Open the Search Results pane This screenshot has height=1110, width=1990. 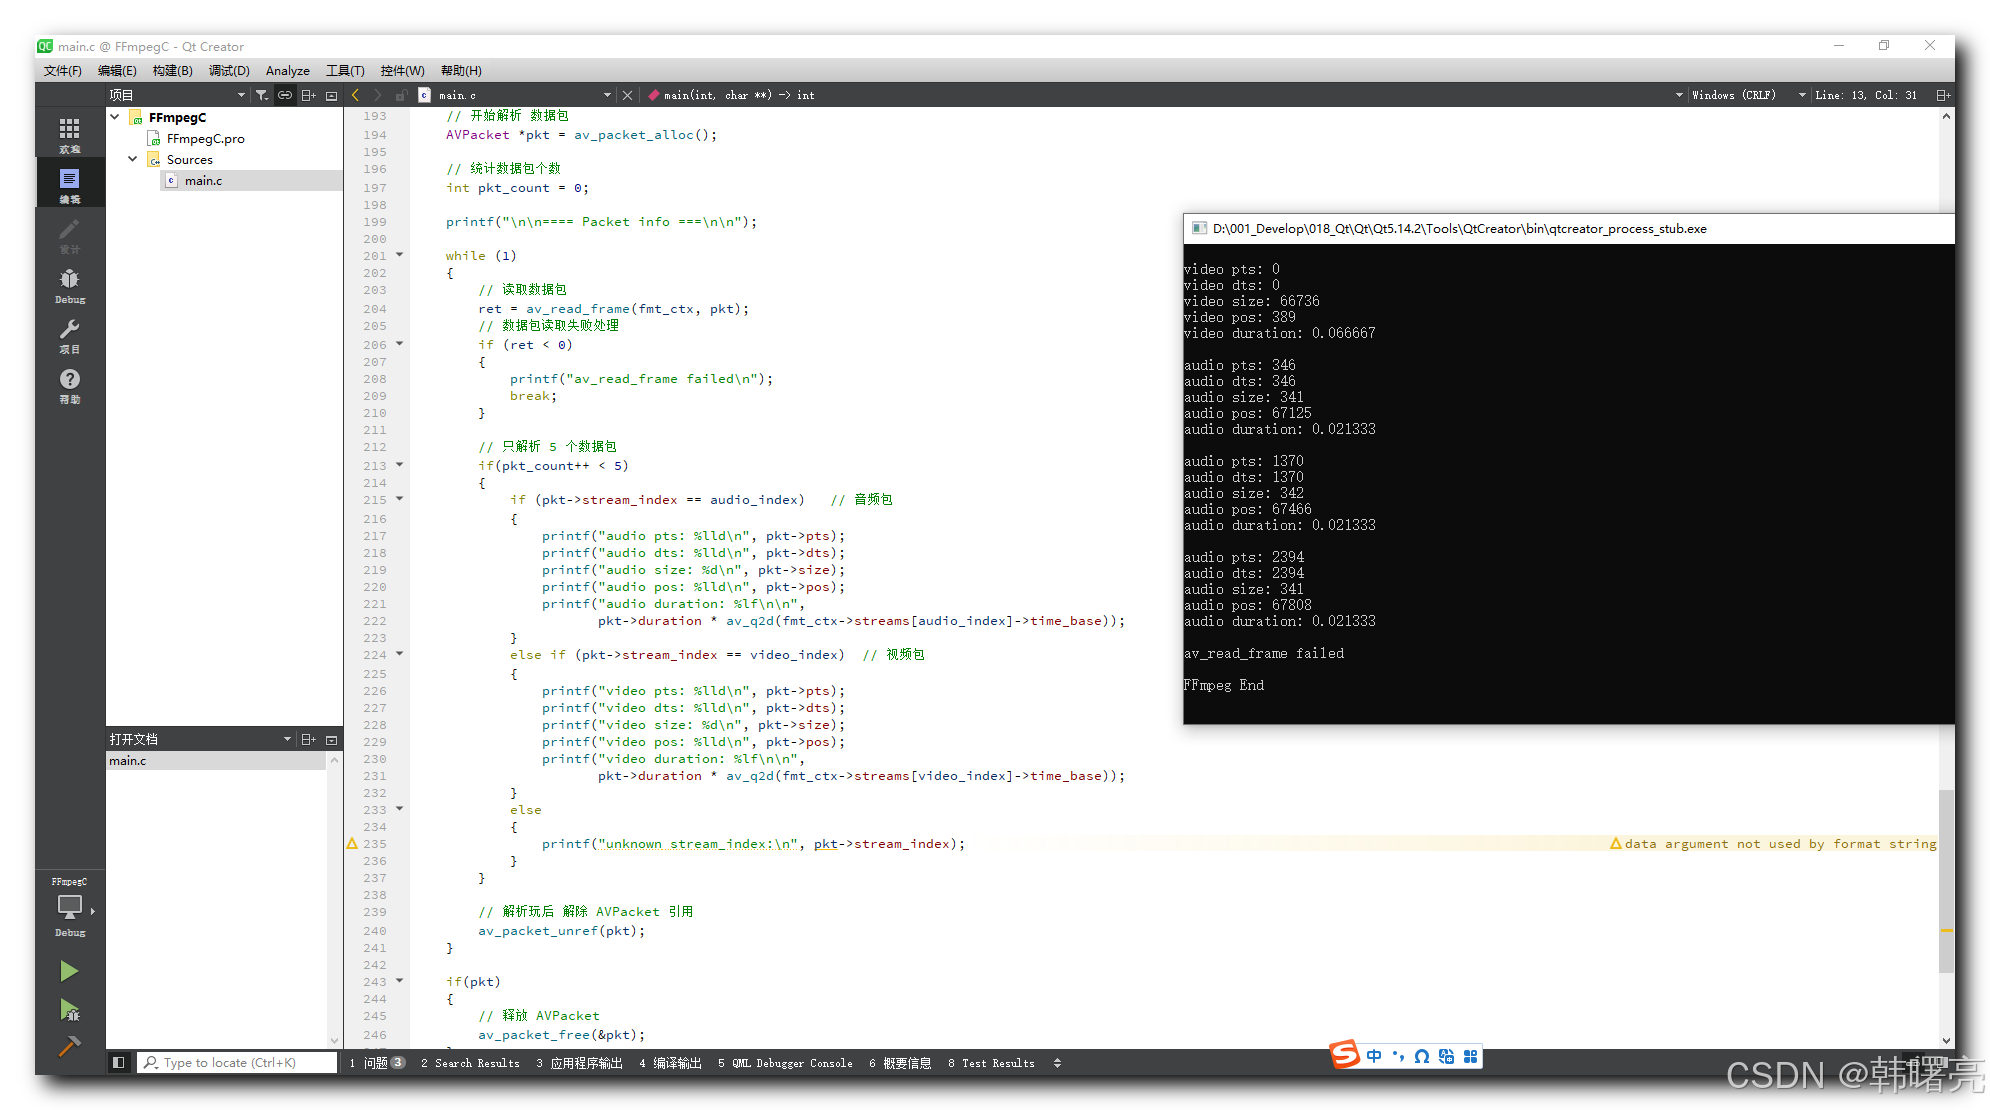point(470,1063)
